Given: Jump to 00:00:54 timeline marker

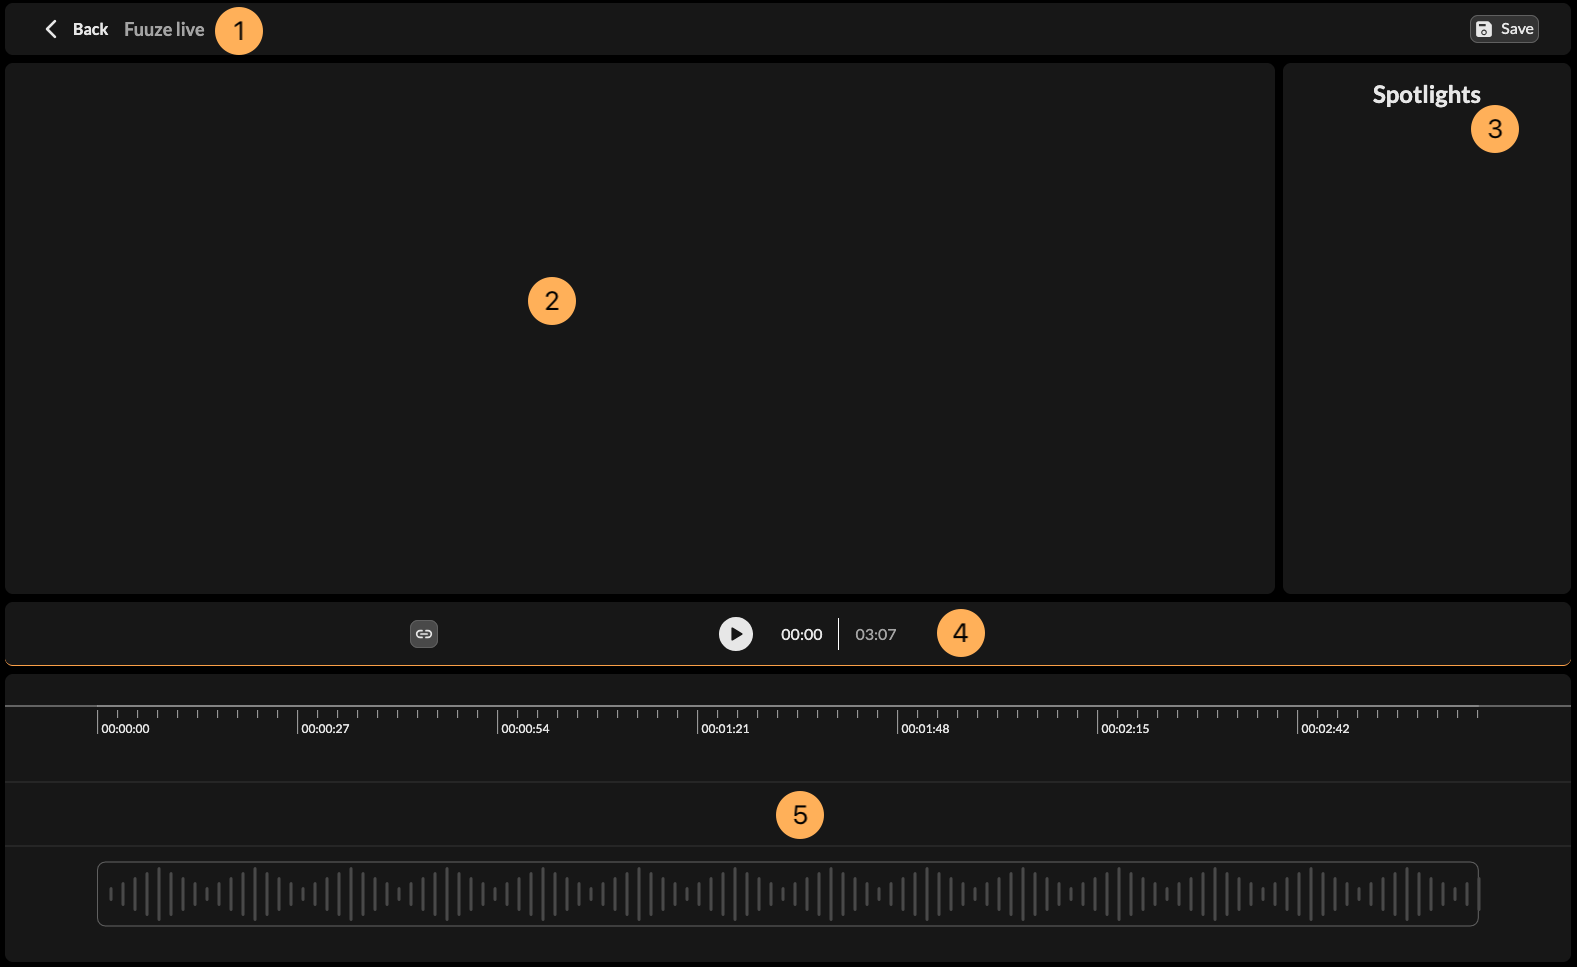Looking at the screenshot, I should coord(525,729).
